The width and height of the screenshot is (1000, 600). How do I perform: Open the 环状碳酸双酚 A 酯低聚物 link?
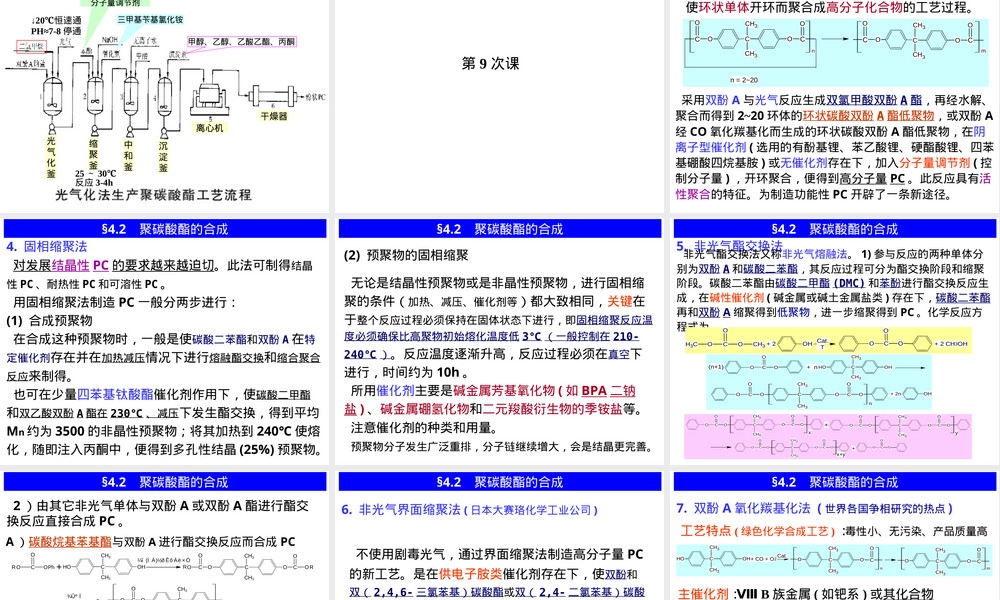(x=868, y=115)
